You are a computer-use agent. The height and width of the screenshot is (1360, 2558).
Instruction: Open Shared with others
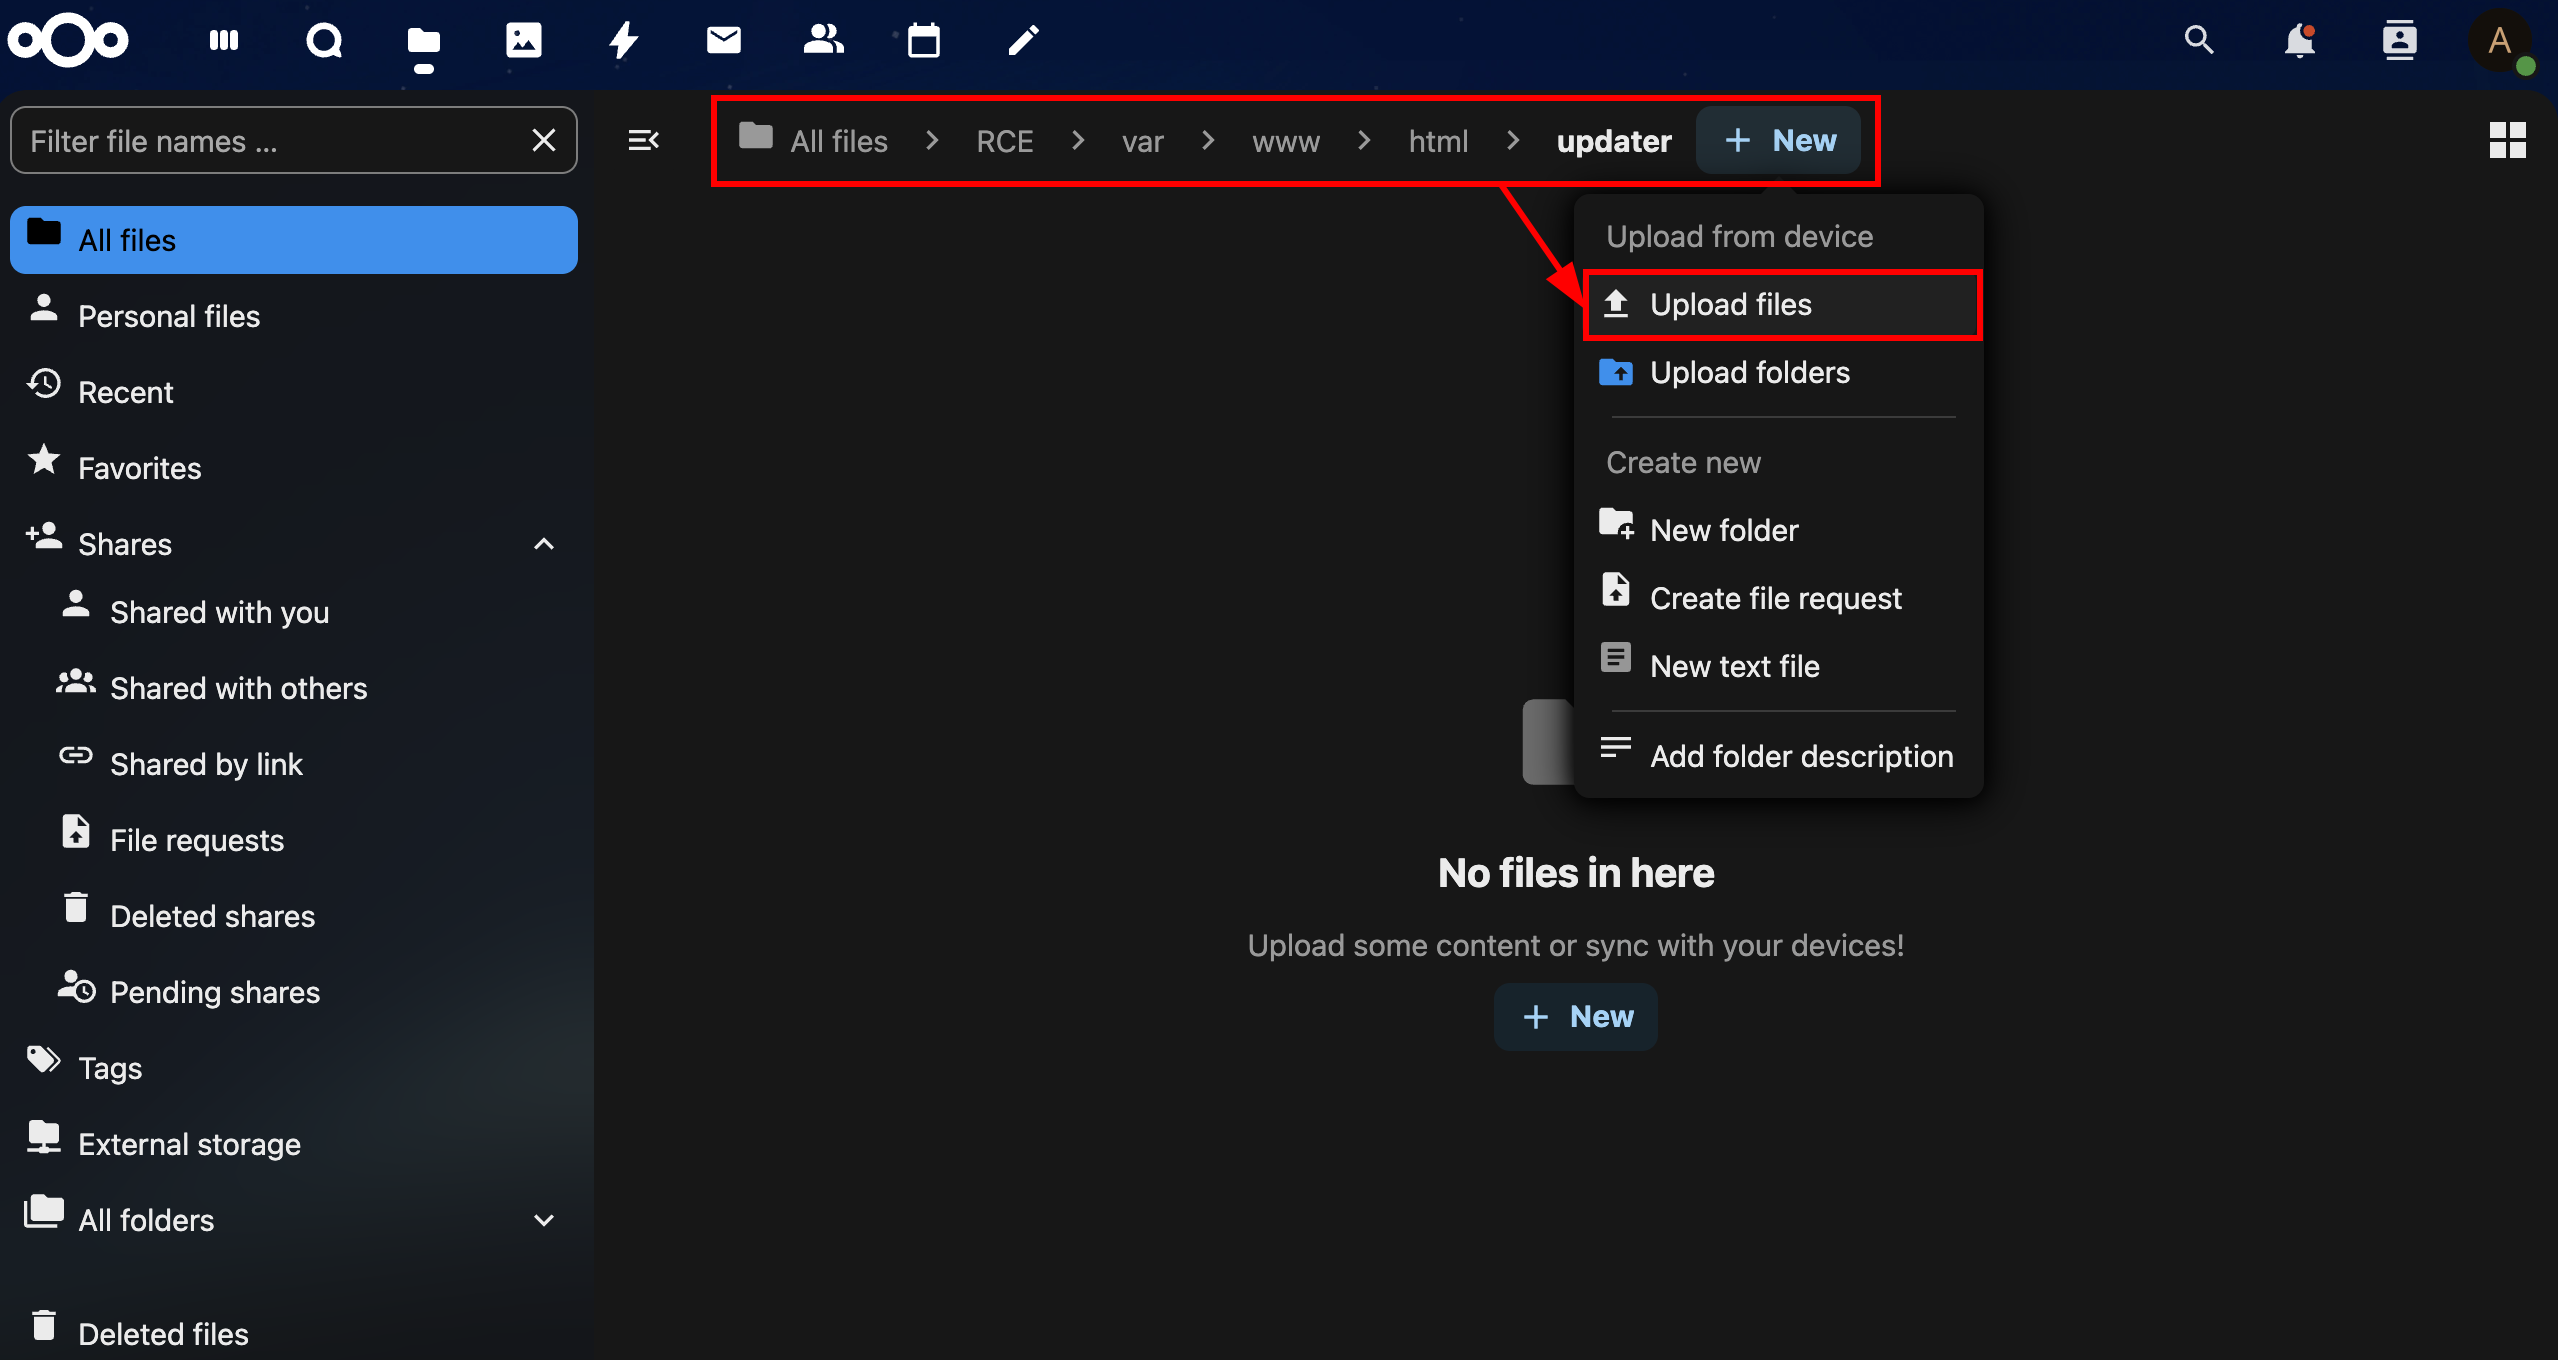click(x=310, y=688)
